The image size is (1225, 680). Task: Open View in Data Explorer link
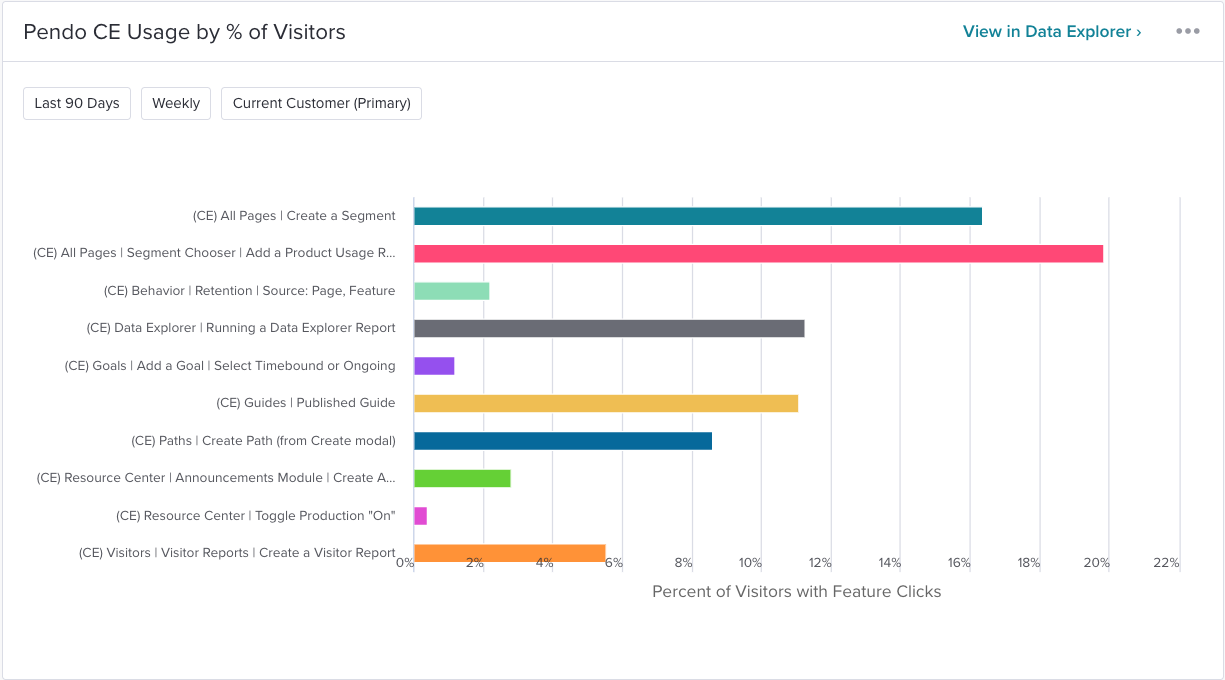point(1052,32)
